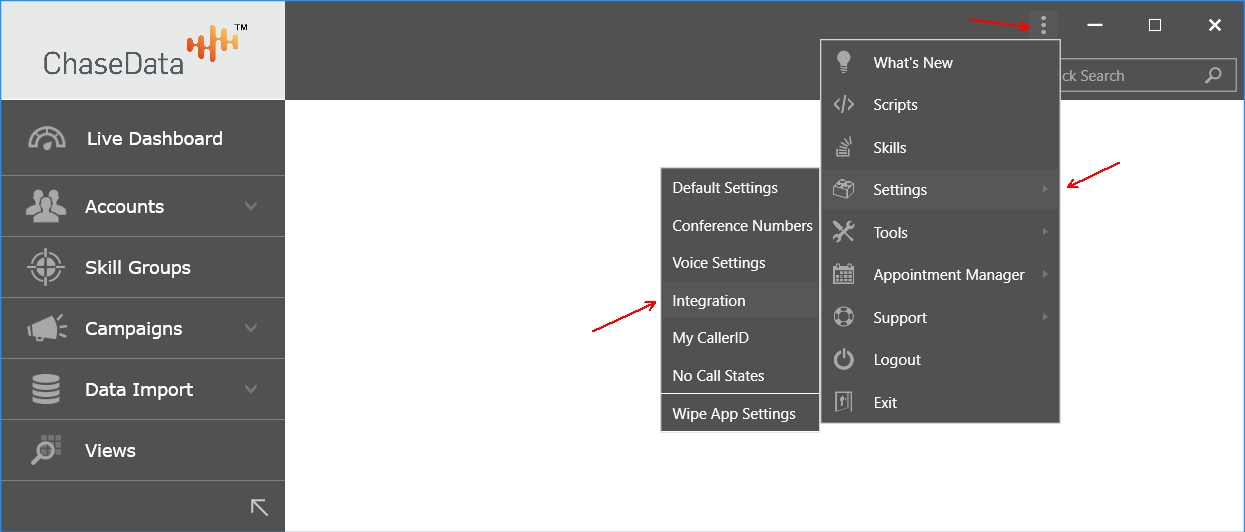Screen dimensions: 1245x532
Task: Click the three-dot vertical menu icon
Action: click(1043, 25)
